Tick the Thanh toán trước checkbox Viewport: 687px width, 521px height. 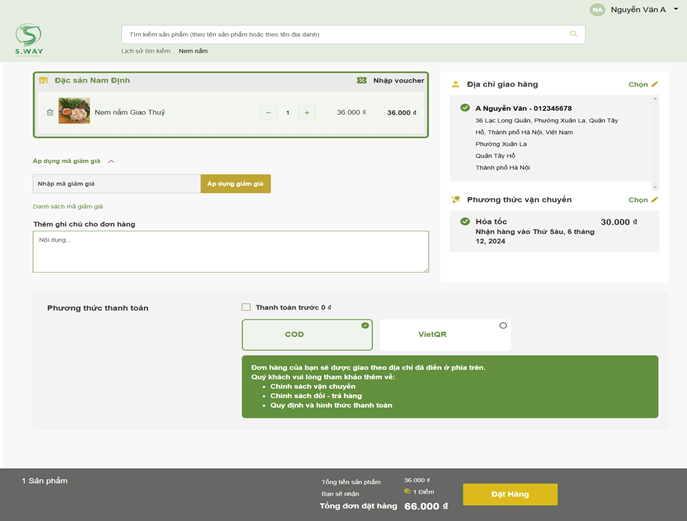[x=247, y=307]
